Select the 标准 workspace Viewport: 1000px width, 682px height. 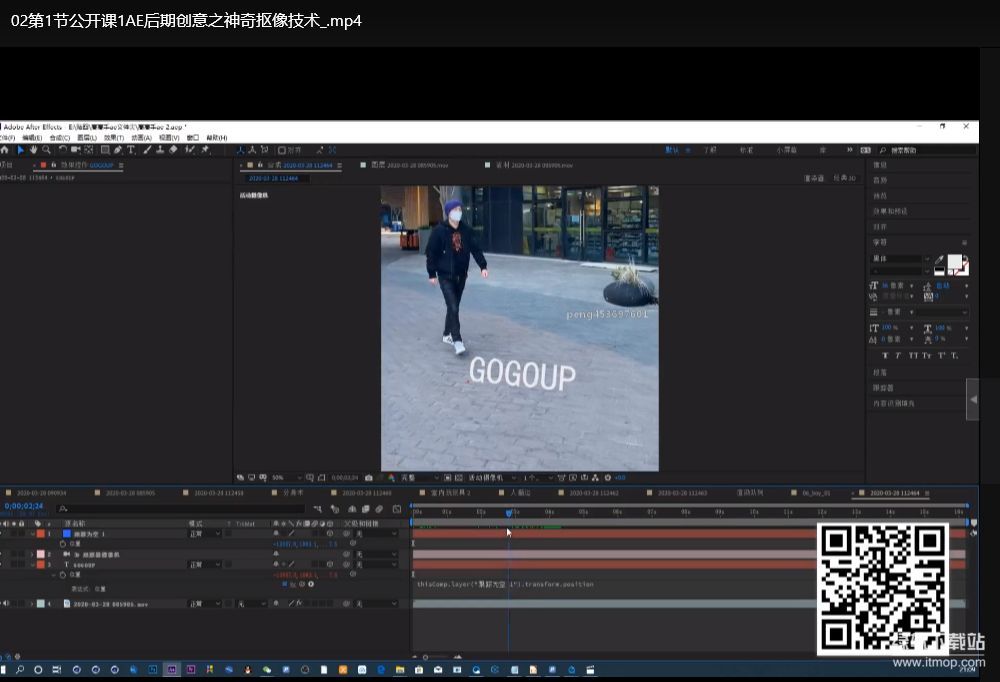746,150
